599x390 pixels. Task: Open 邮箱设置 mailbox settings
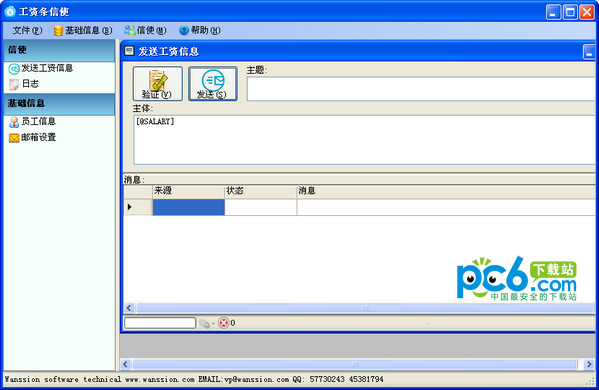[33, 137]
